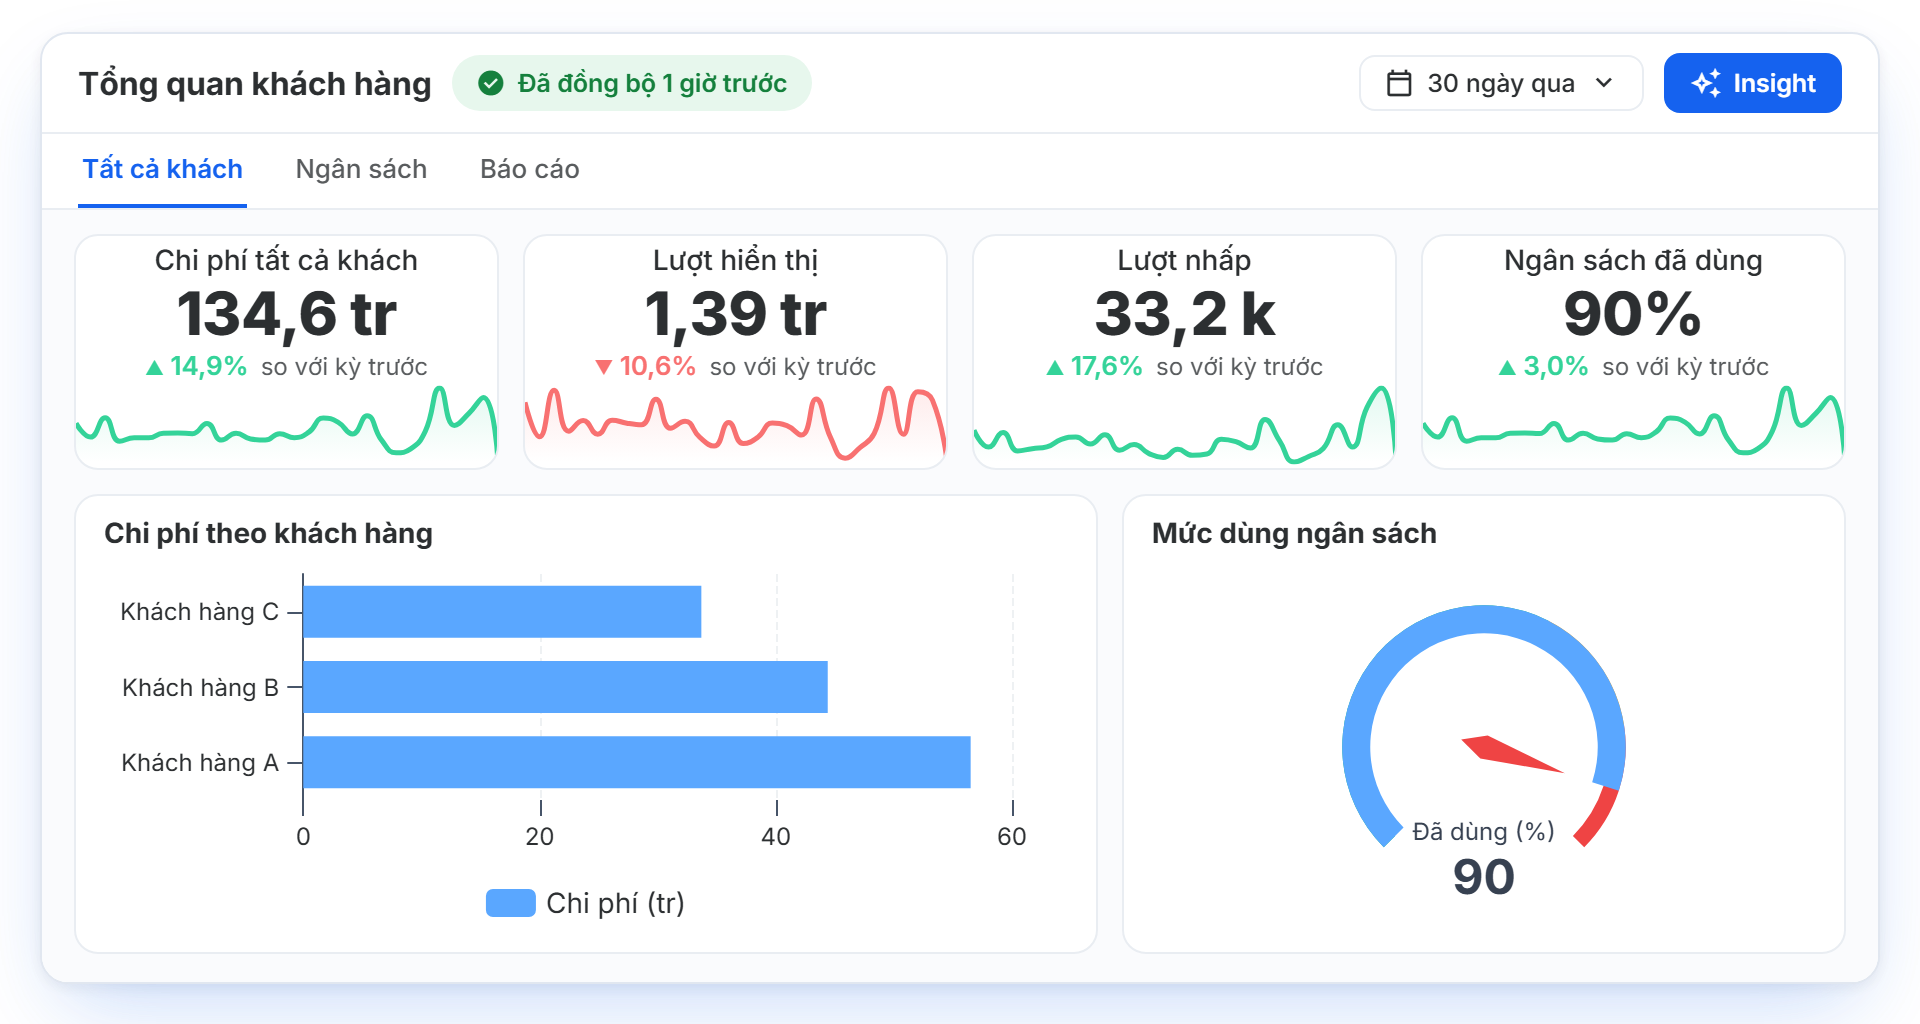
Task: Click the green up arrow beside 14,9%
Action: coord(154,368)
